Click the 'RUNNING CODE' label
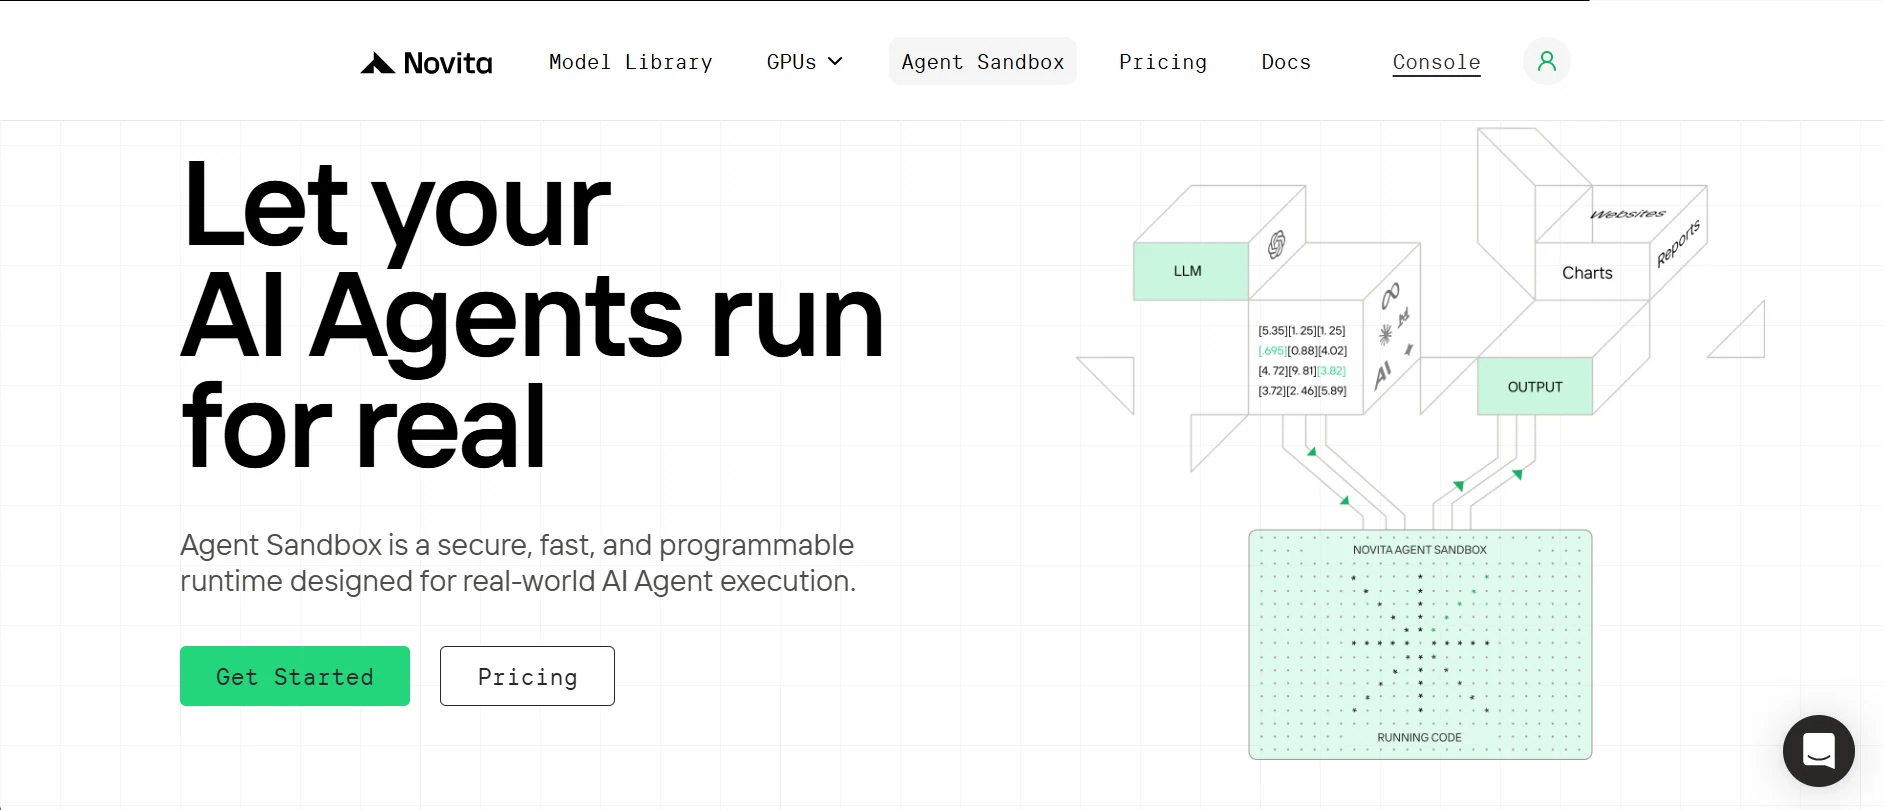 tap(1419, 738)
